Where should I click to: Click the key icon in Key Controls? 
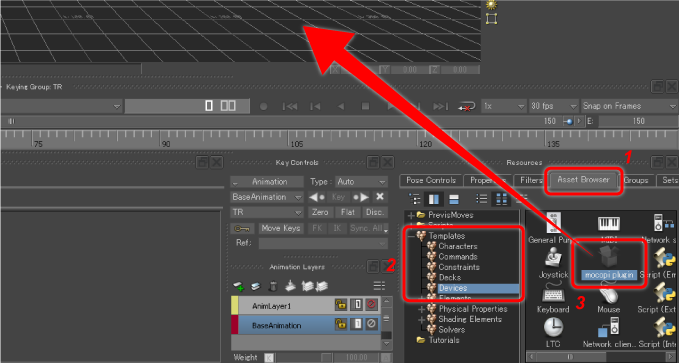[x=242, y=228]
